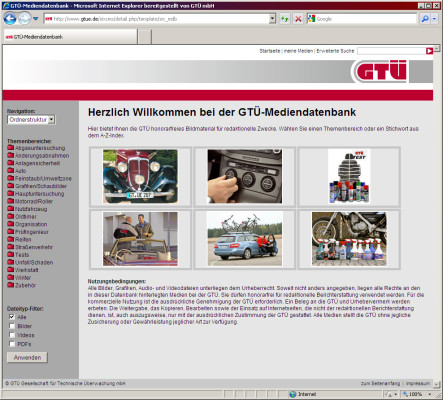Submit site search with red arrow button

tap(429, 51)
